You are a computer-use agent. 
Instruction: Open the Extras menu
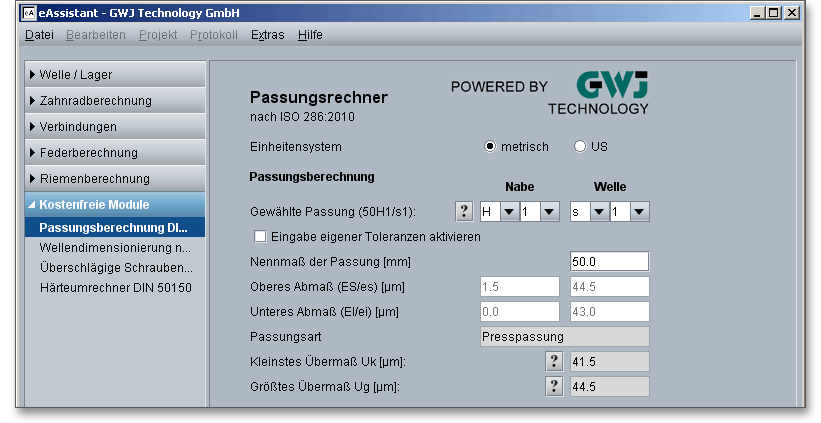(267, 35)
